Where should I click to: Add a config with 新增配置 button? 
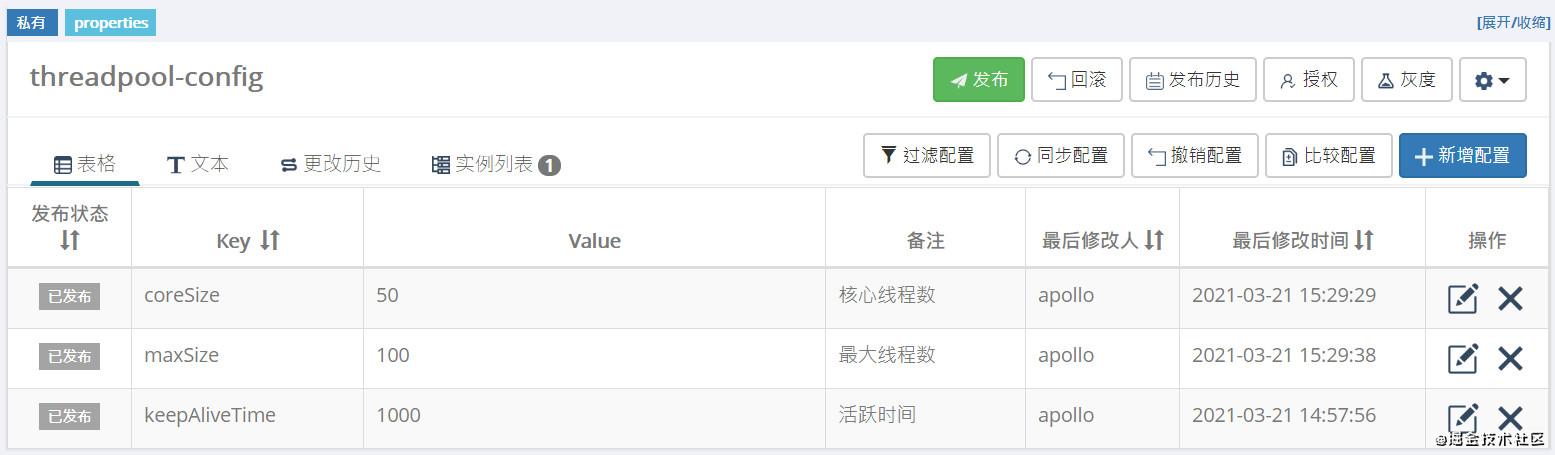[x=1462, y=156]
